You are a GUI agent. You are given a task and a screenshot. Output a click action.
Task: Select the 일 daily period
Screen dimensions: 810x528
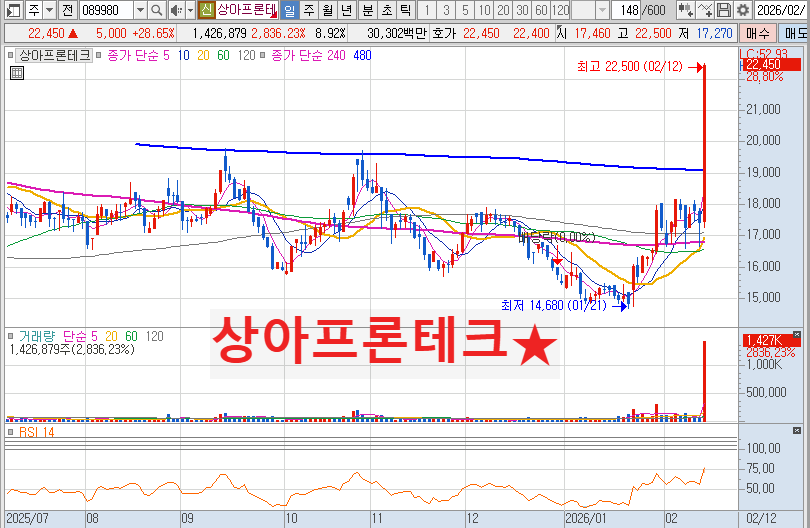pyautogui.click(x=290, y=10)
